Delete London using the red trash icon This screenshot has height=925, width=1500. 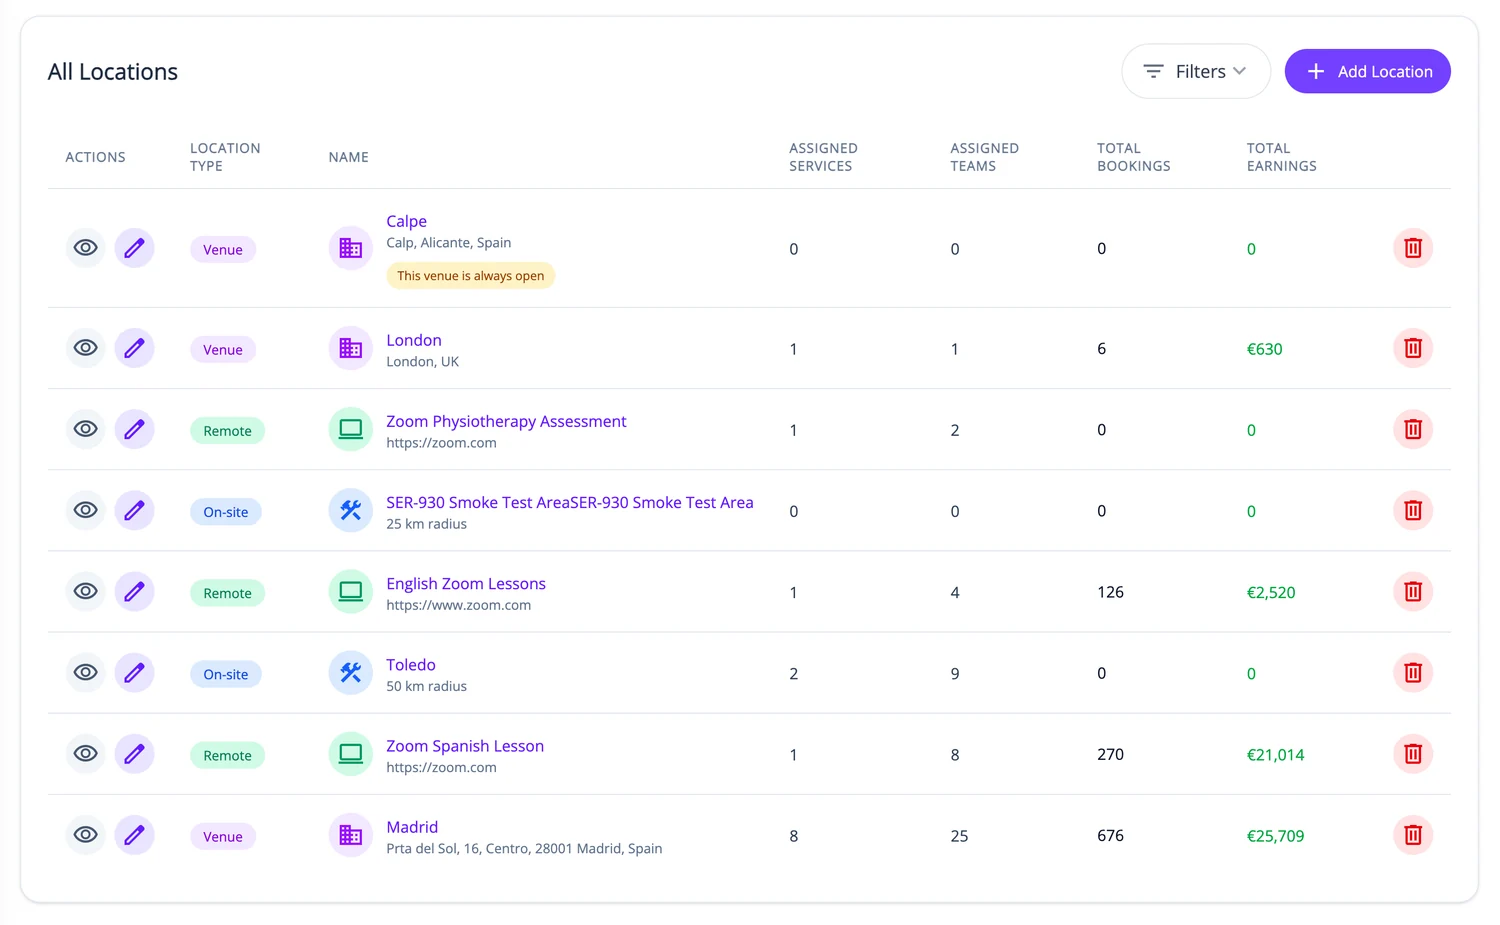[1413, 348]
